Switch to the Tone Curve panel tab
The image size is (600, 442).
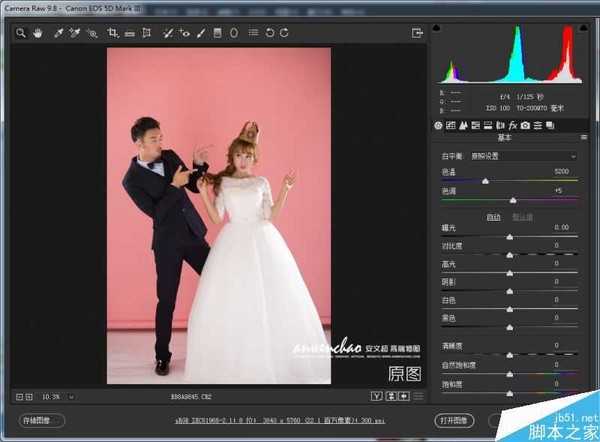point(451,125)
